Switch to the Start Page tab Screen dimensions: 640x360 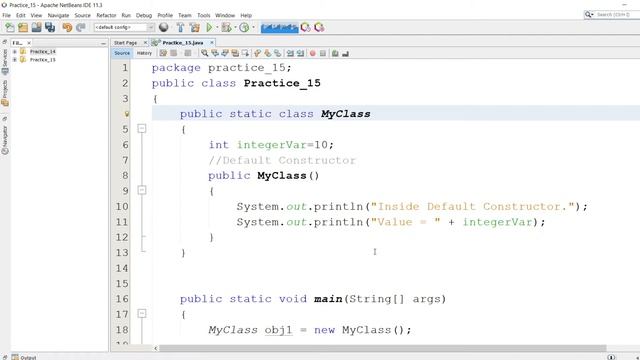coord(125,42)
